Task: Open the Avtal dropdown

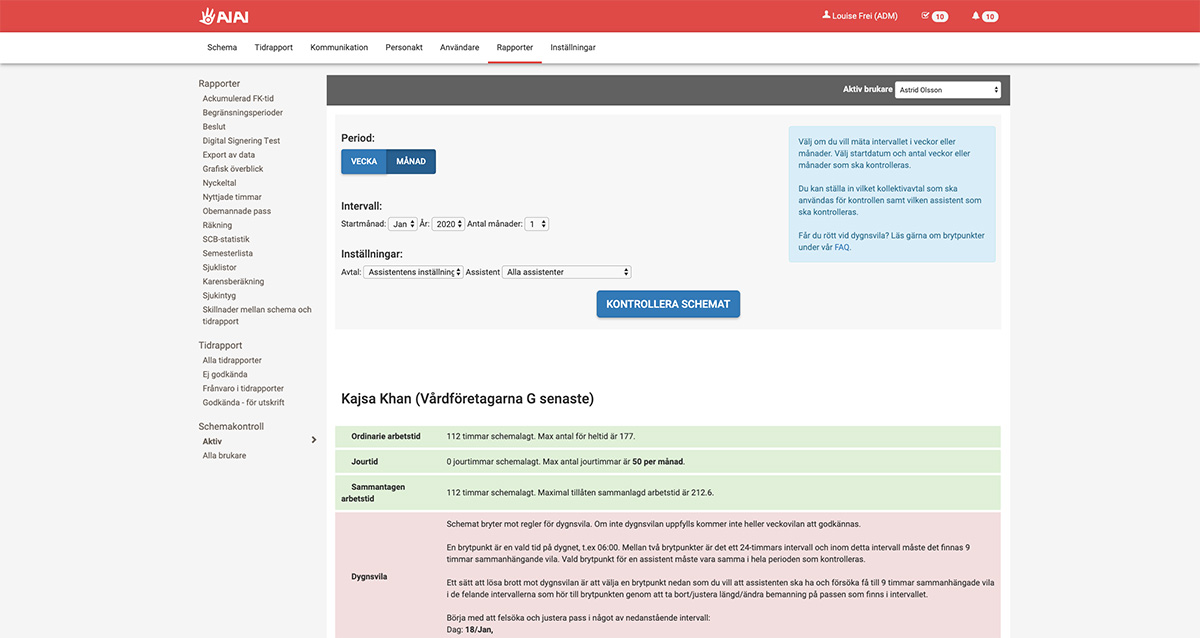Action: (x=413, y=272)
